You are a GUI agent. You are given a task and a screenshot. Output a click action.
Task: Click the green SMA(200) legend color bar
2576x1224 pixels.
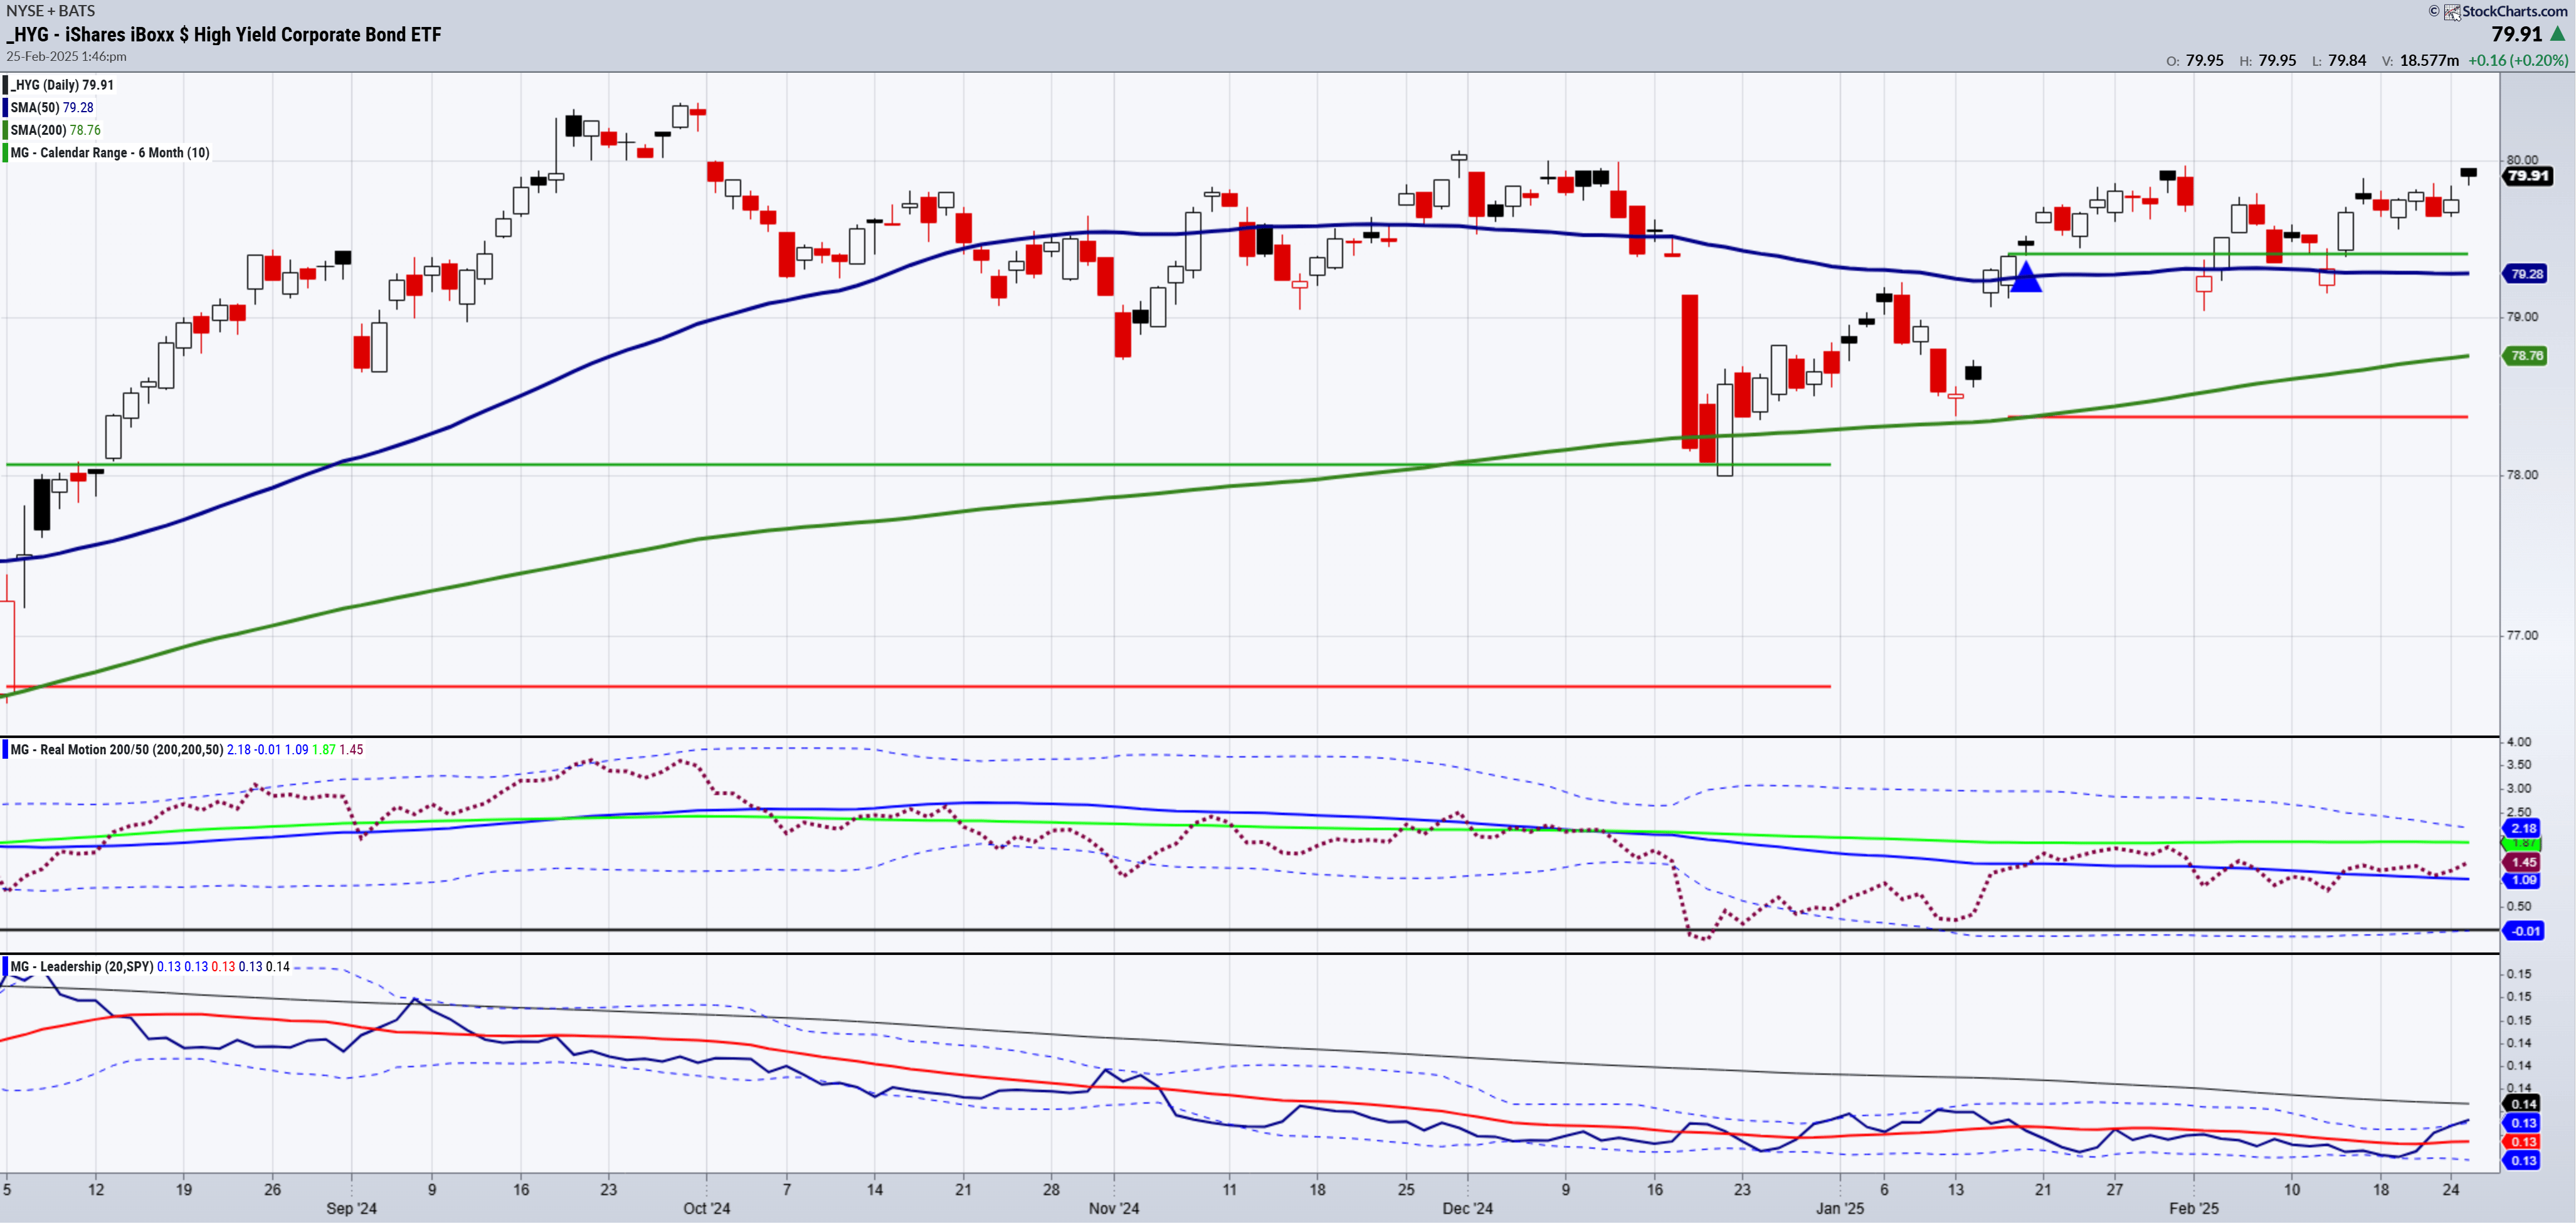click(x=5, y=130)
